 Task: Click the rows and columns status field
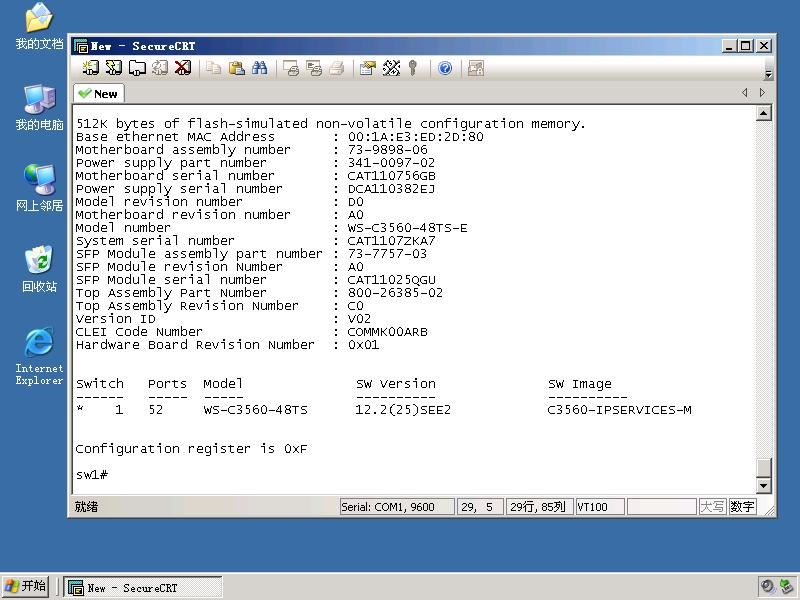pos(539,507)
